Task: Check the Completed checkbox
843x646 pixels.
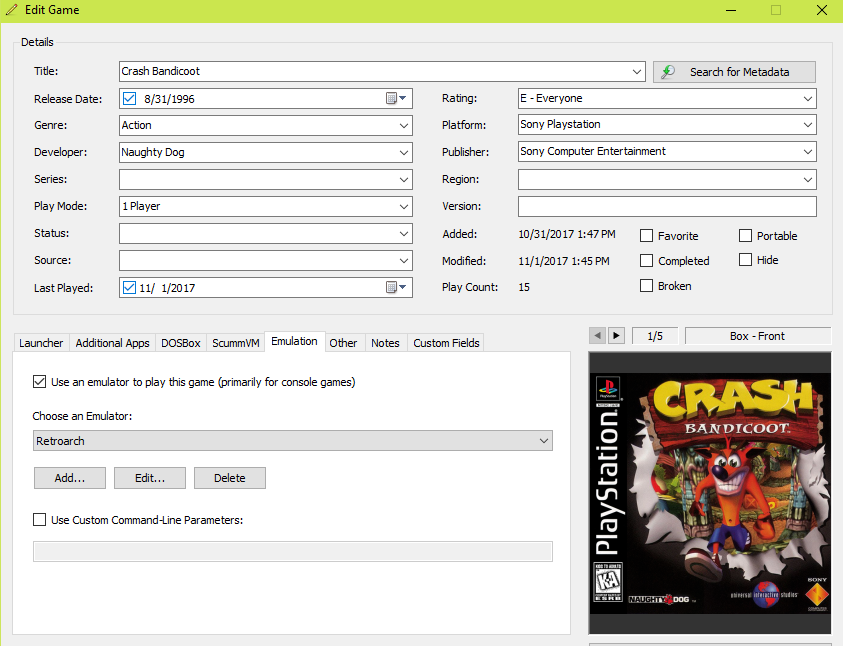Action: pyautogui.click(x=646, y=261)
